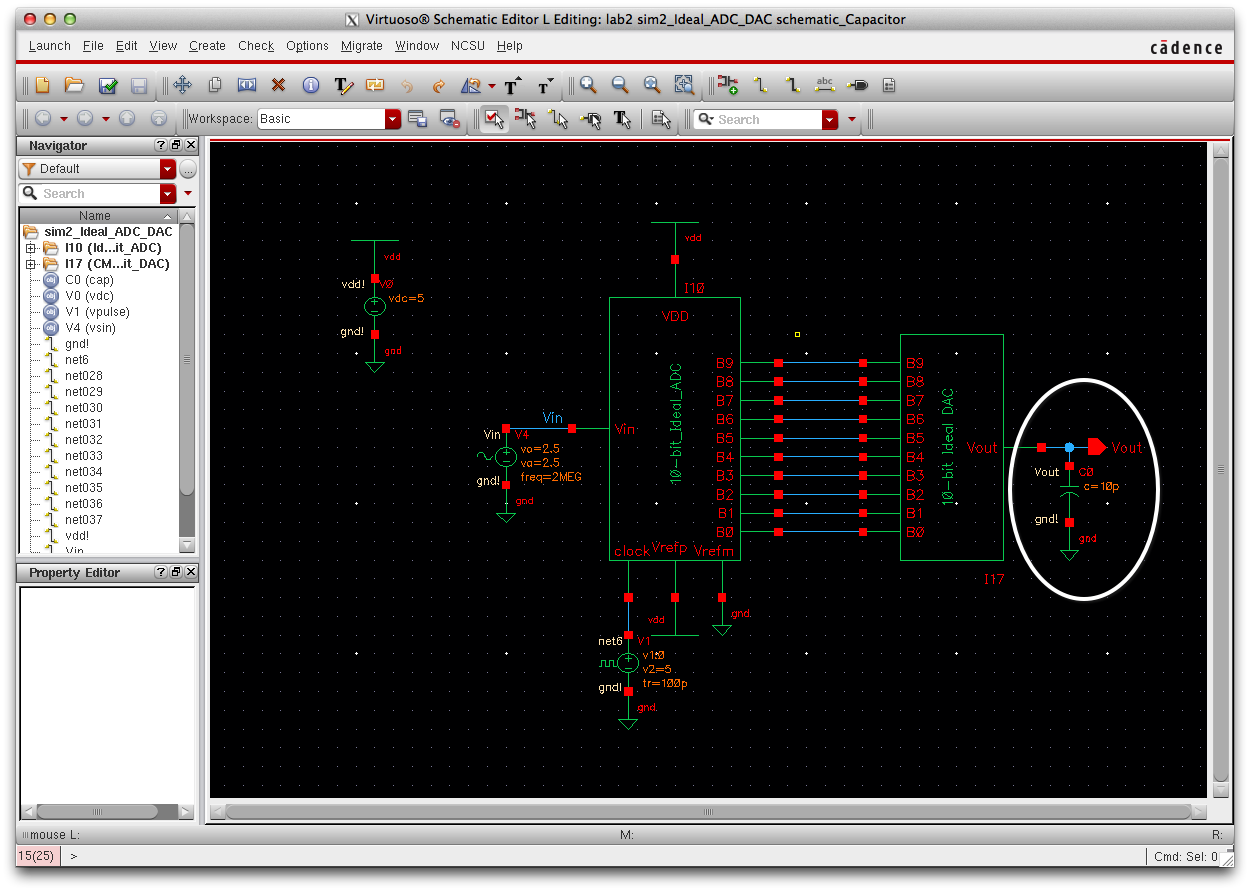Click the Check and Save icon
Screen dimensions: 1250x891
(107, 85)
